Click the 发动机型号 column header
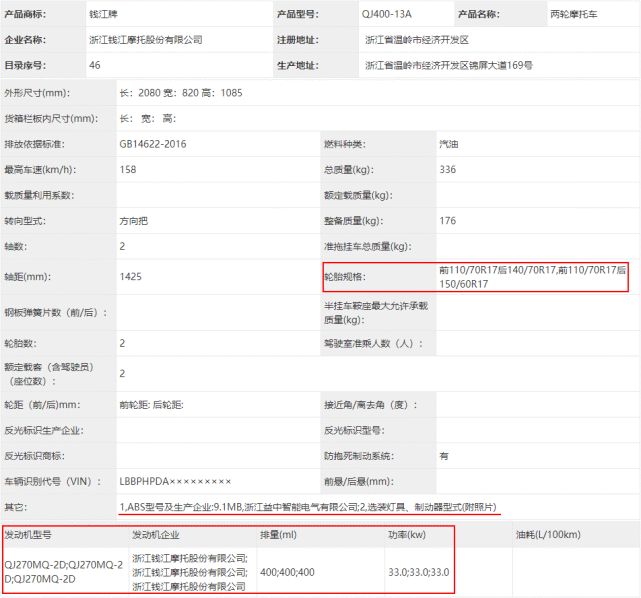Image resolution: width=641 pixels, height=598 pixels. click(x=28, y=535)
